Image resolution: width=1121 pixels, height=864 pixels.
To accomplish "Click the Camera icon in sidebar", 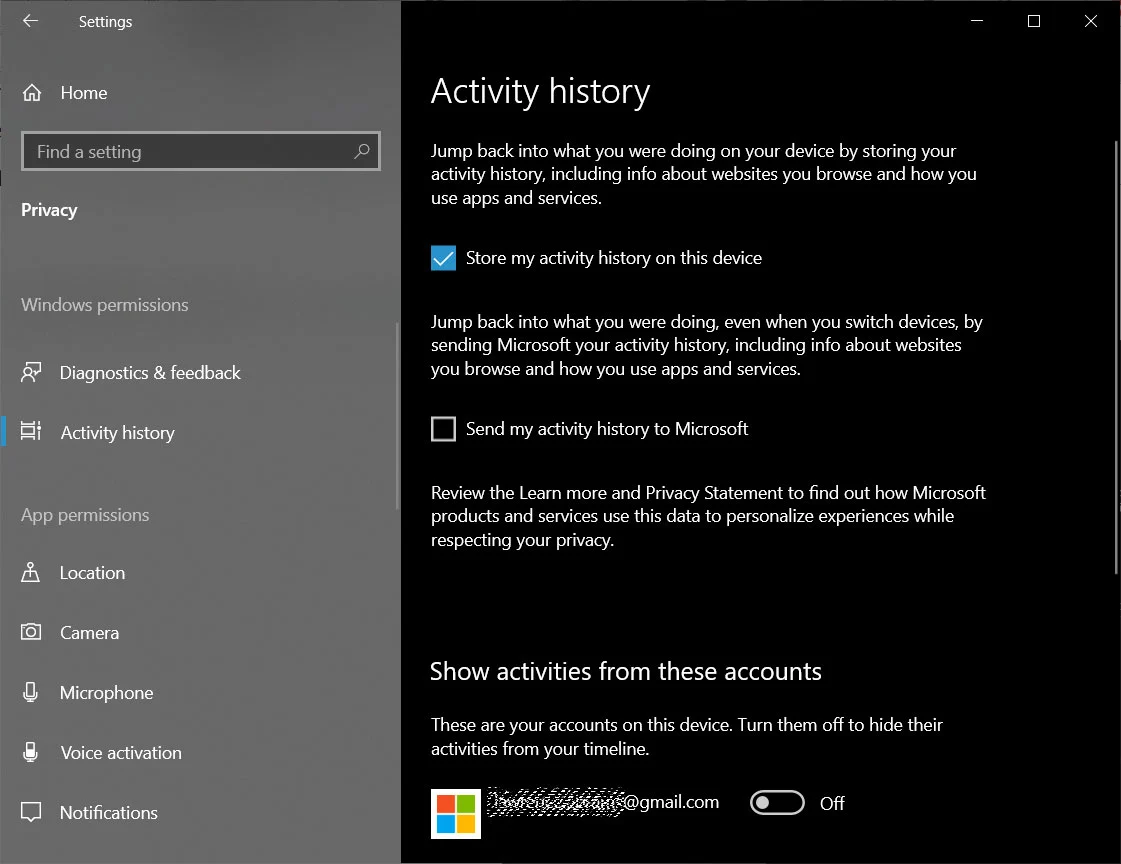I will click(31, 633).
